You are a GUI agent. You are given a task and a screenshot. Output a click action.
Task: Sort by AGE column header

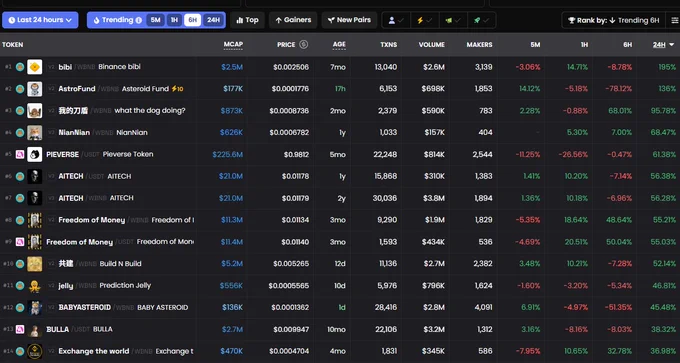[339, 45]
